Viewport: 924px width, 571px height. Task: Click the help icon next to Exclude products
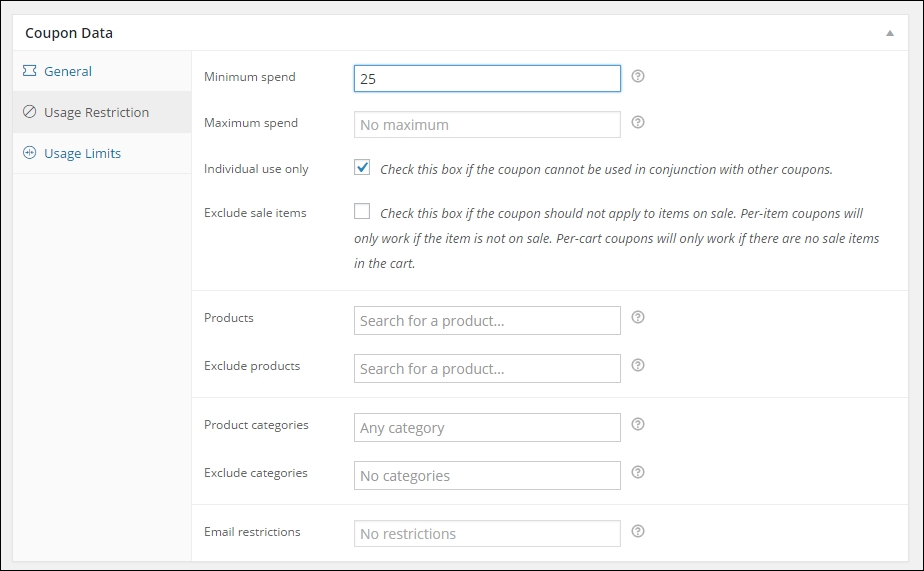(x=638, y=365)
